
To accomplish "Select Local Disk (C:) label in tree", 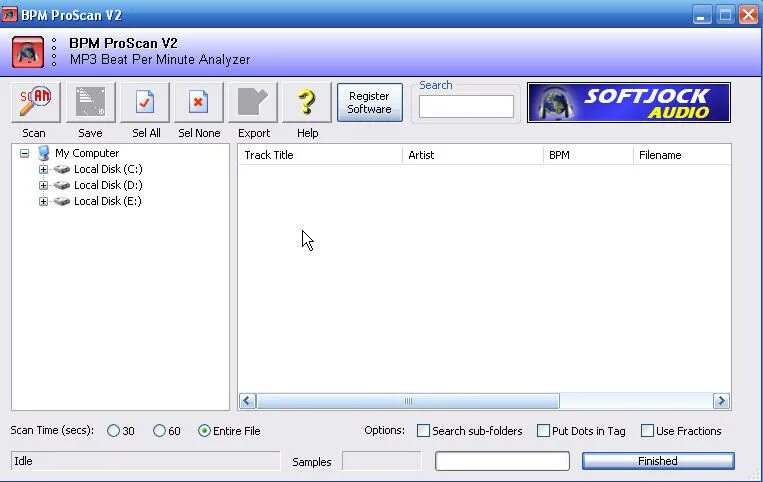I will (108, 169).
